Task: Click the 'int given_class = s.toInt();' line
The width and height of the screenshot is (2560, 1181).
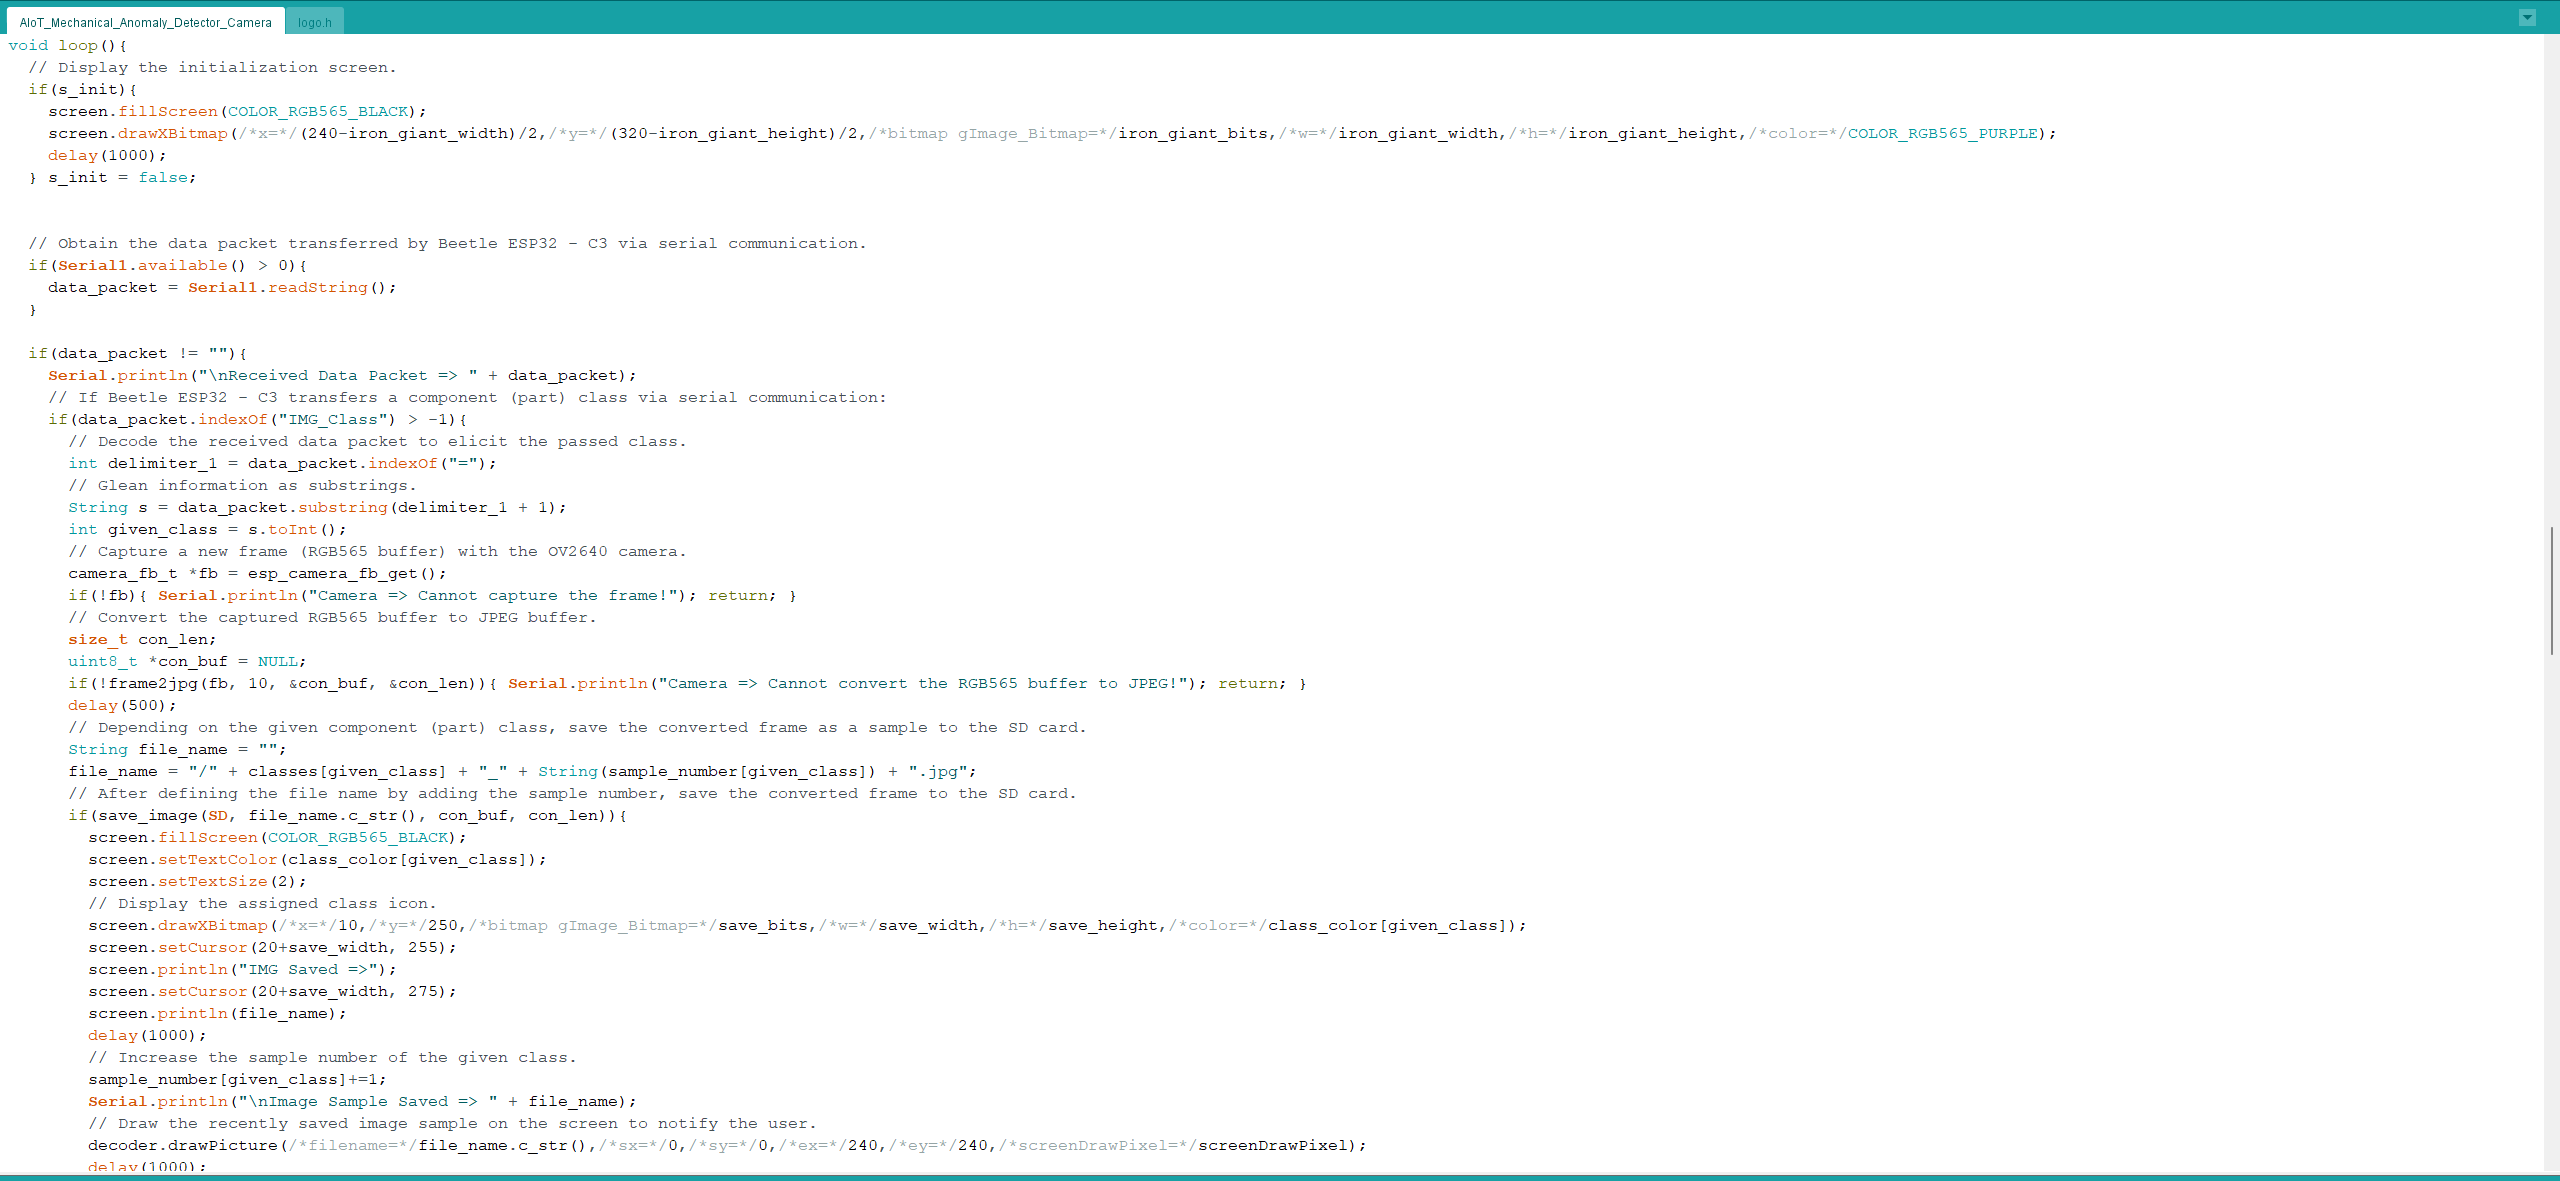Action: tap(208, 530)
